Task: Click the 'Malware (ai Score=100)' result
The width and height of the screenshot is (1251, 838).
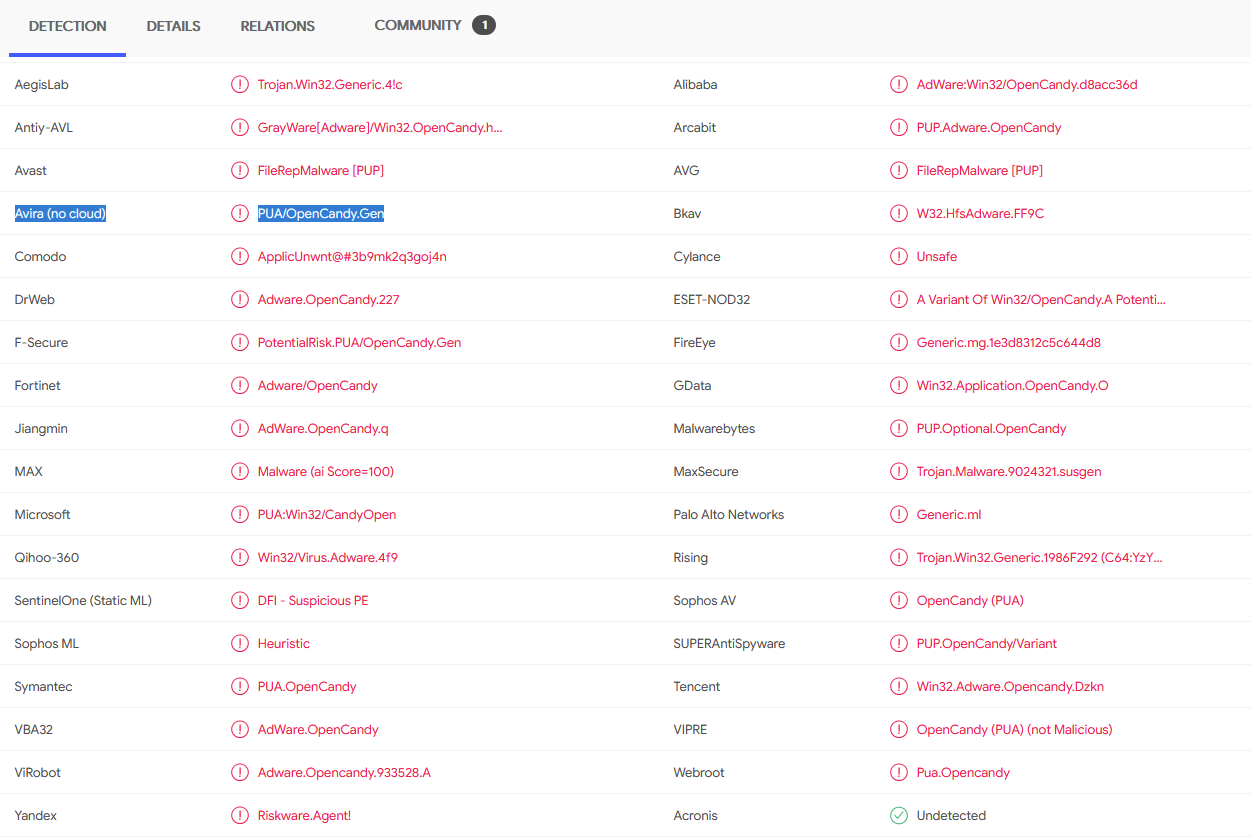Action: 326,472
